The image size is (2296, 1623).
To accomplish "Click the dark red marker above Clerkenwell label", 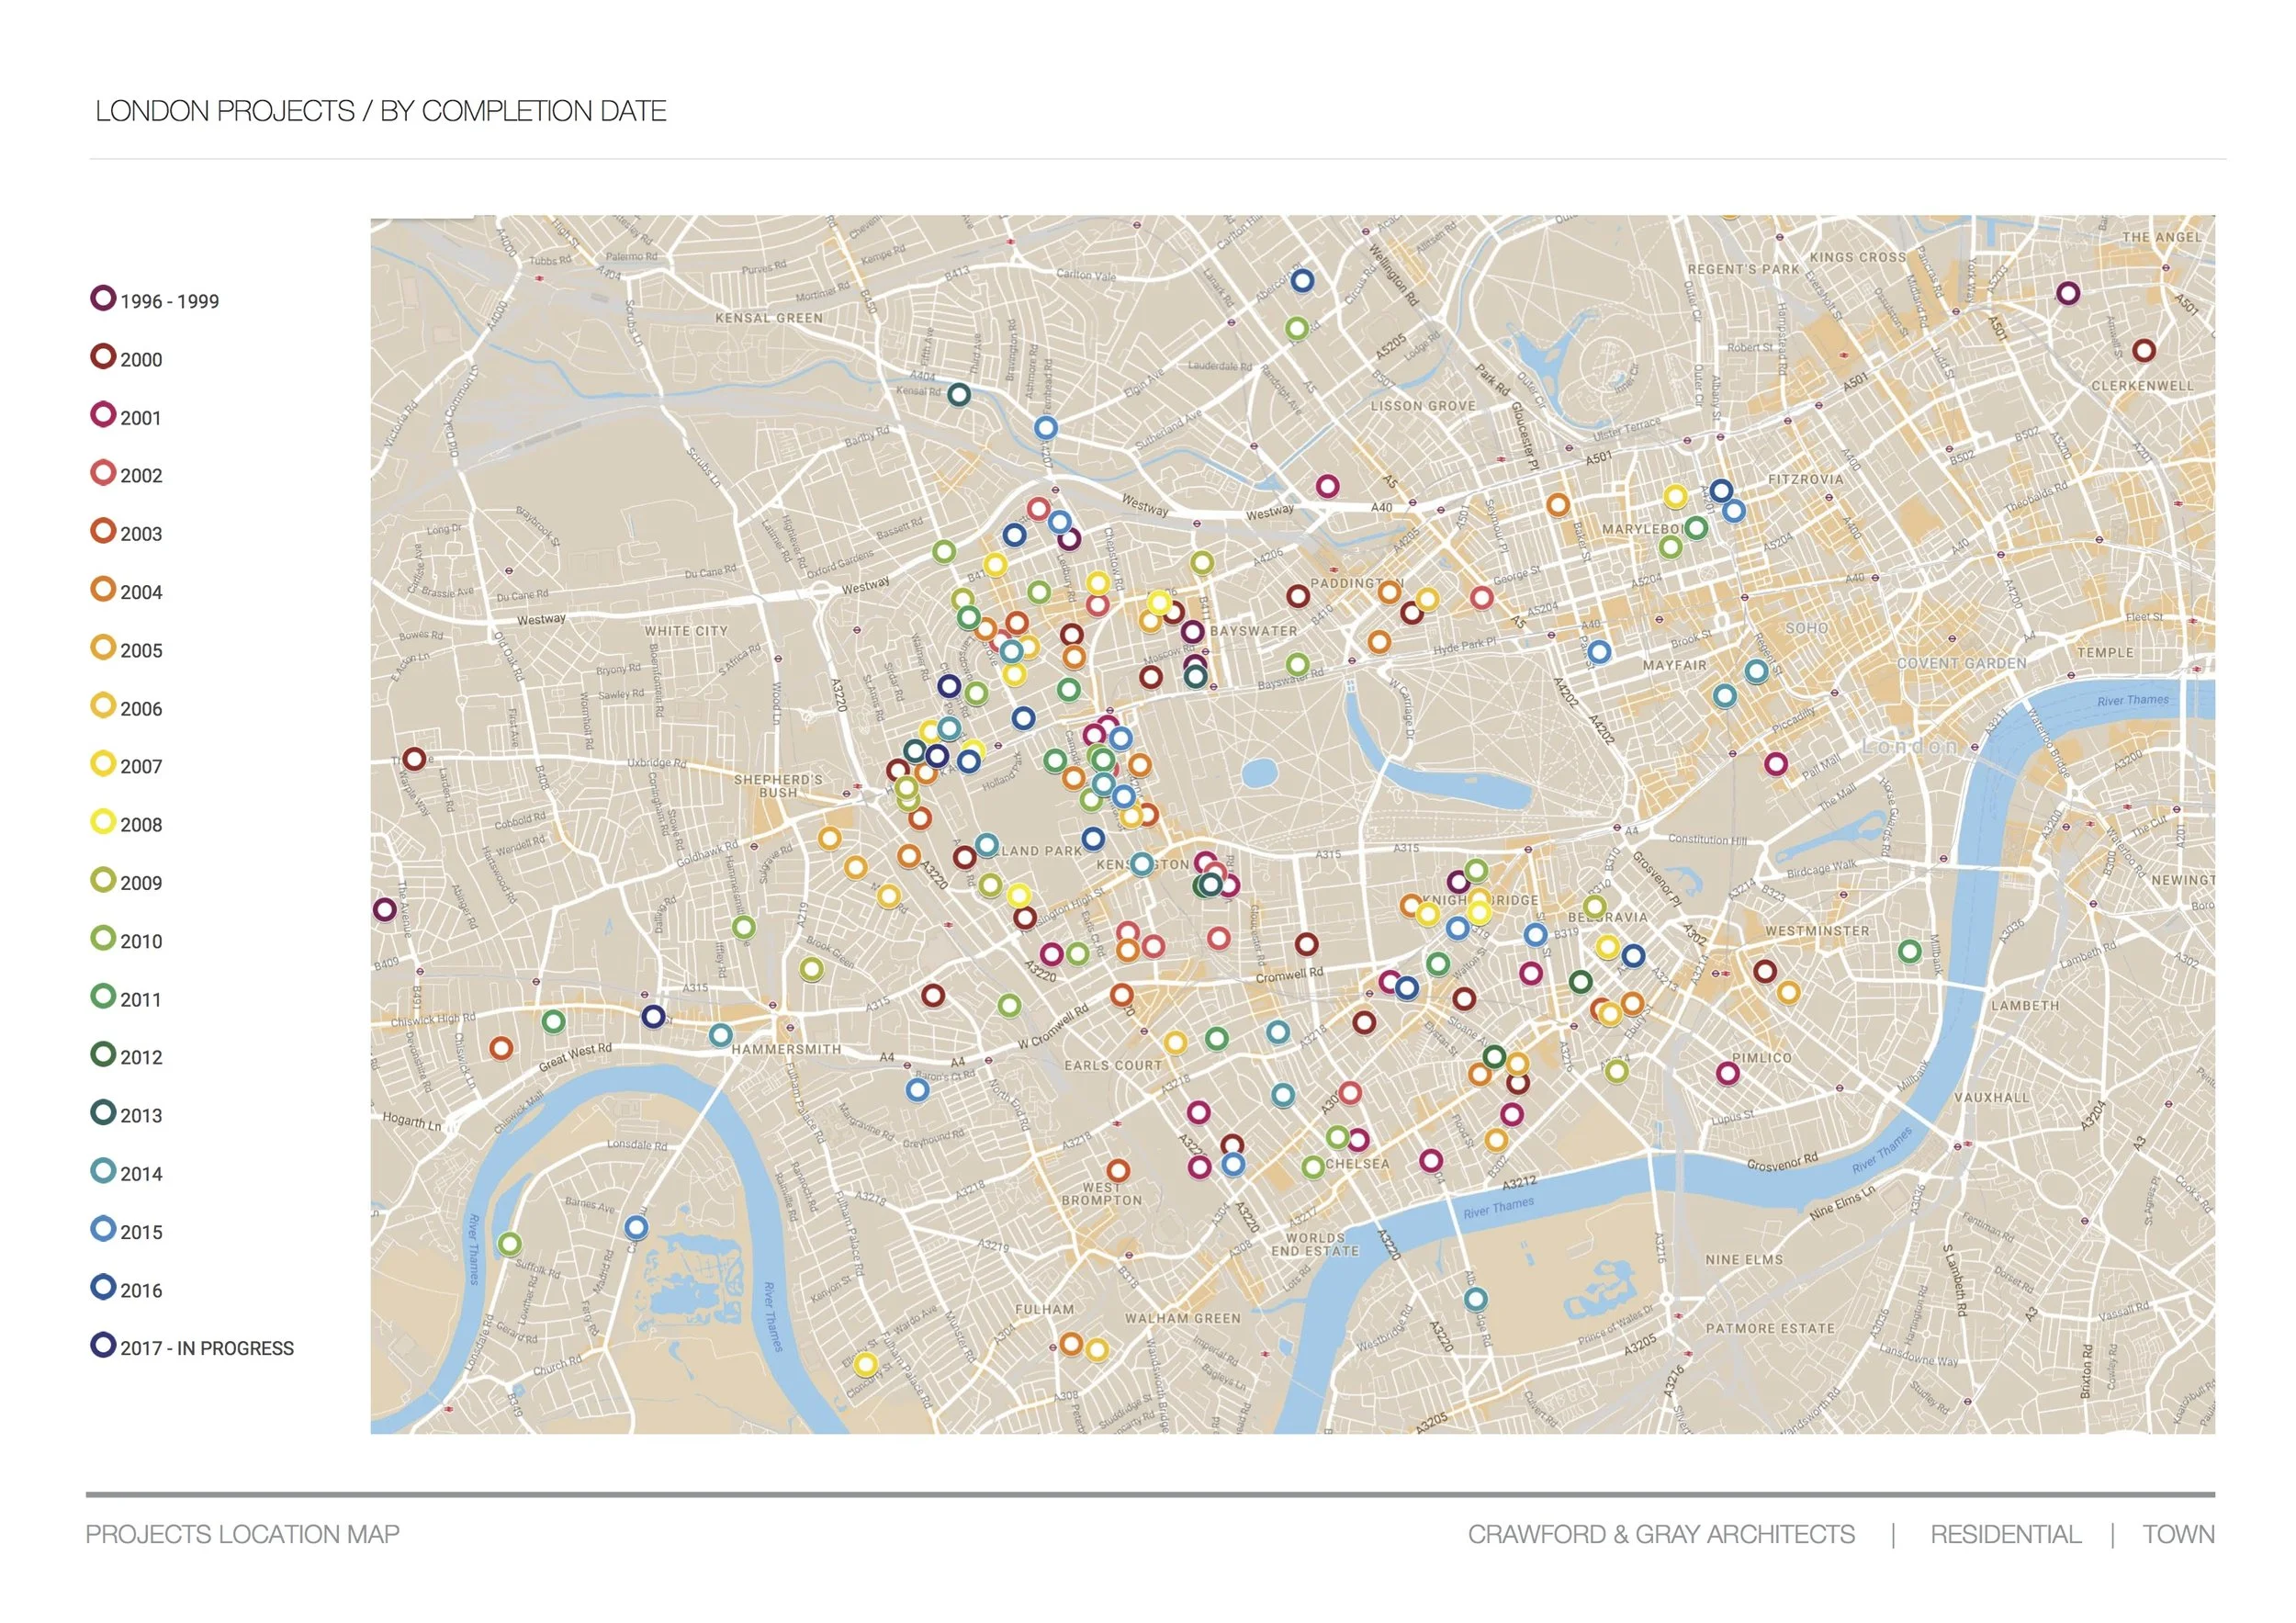I will tap(2143, 351).
